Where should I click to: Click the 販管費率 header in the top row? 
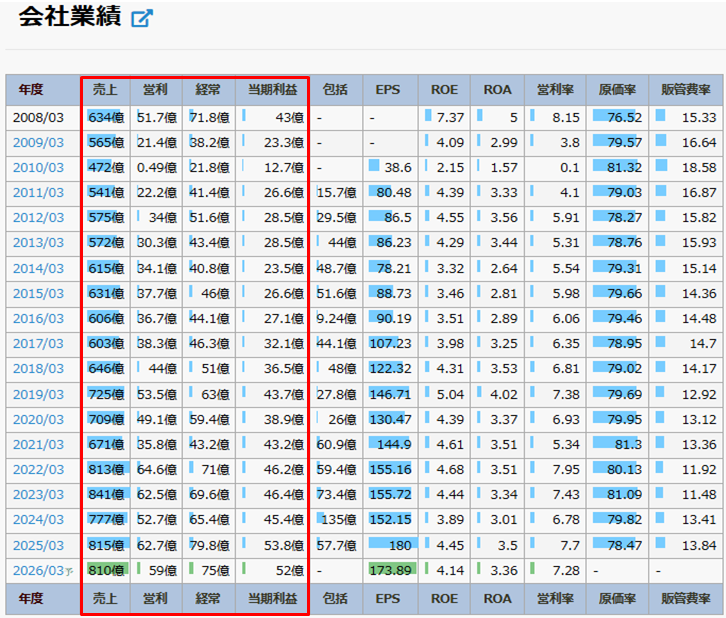(x=683, y=90)
